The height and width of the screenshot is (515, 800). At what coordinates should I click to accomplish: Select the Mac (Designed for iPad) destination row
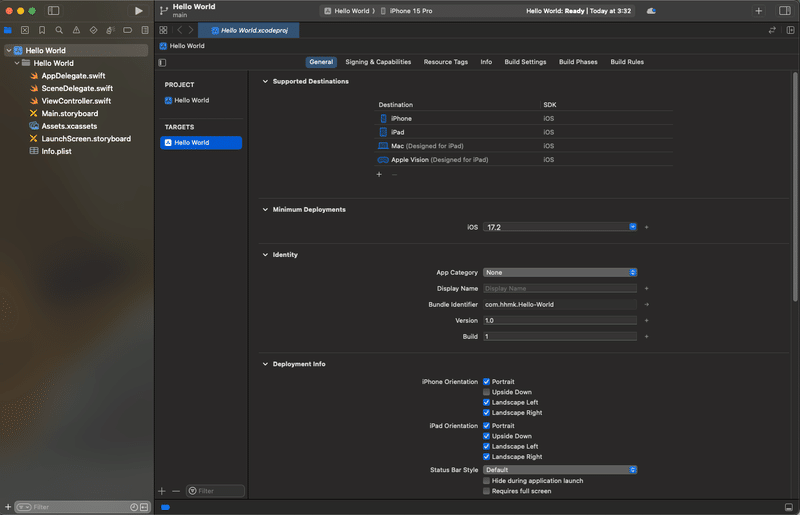pyautogui.click(x=523, y=146)
